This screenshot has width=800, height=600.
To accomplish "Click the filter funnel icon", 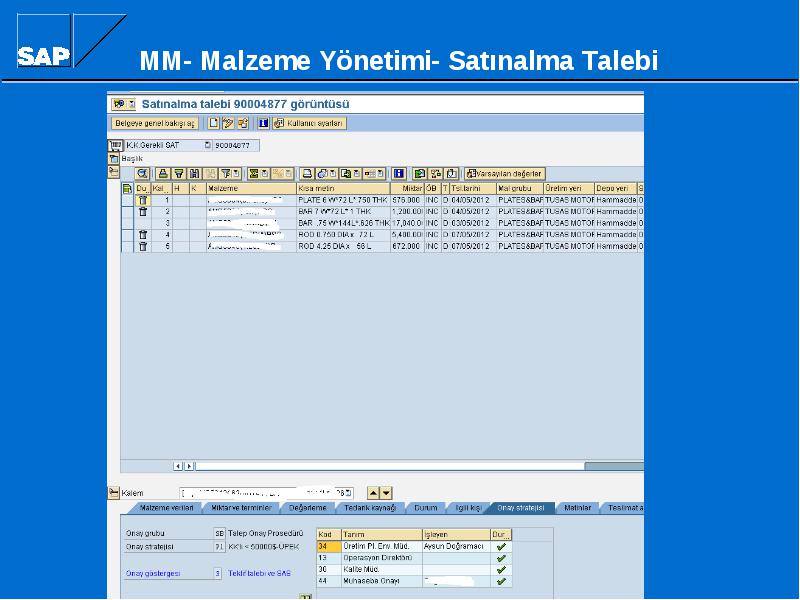I will click(x=226, y=173).
